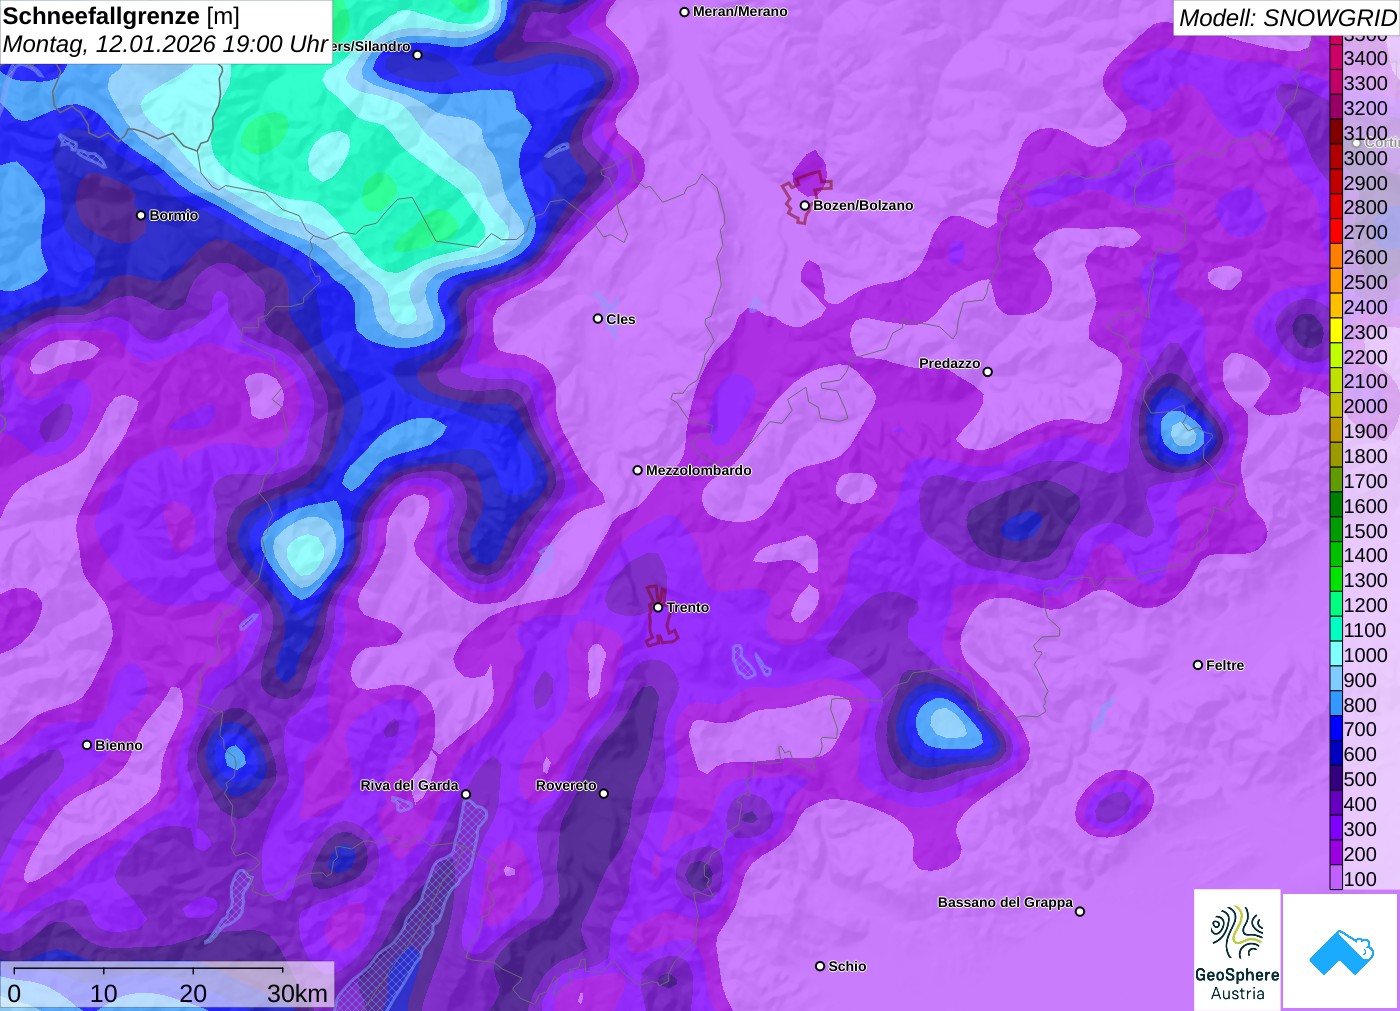1400x1011 pixels.
Task: Click the GeoSphere Austria logo
Action: click(1237, 950)
